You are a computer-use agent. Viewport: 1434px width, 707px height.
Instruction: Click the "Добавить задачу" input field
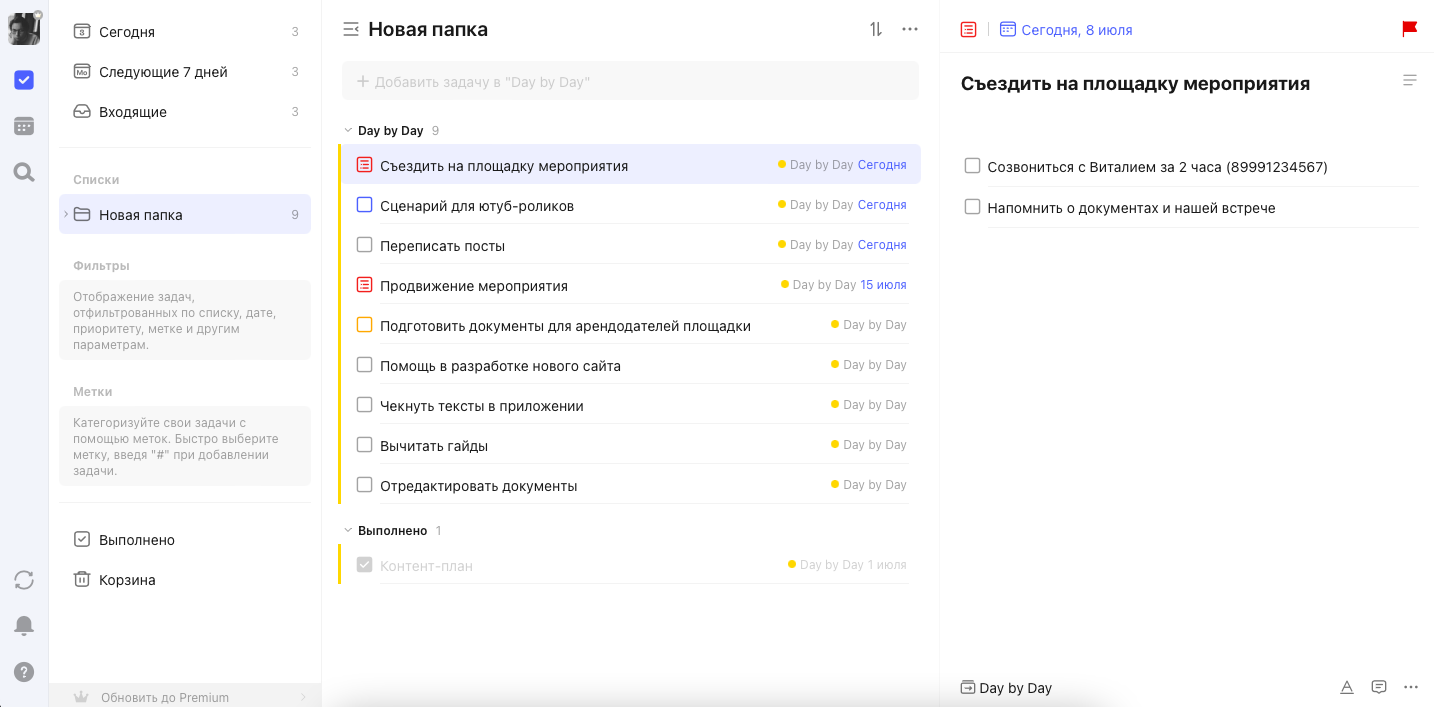pyautogui.click(x=630, y=81)
